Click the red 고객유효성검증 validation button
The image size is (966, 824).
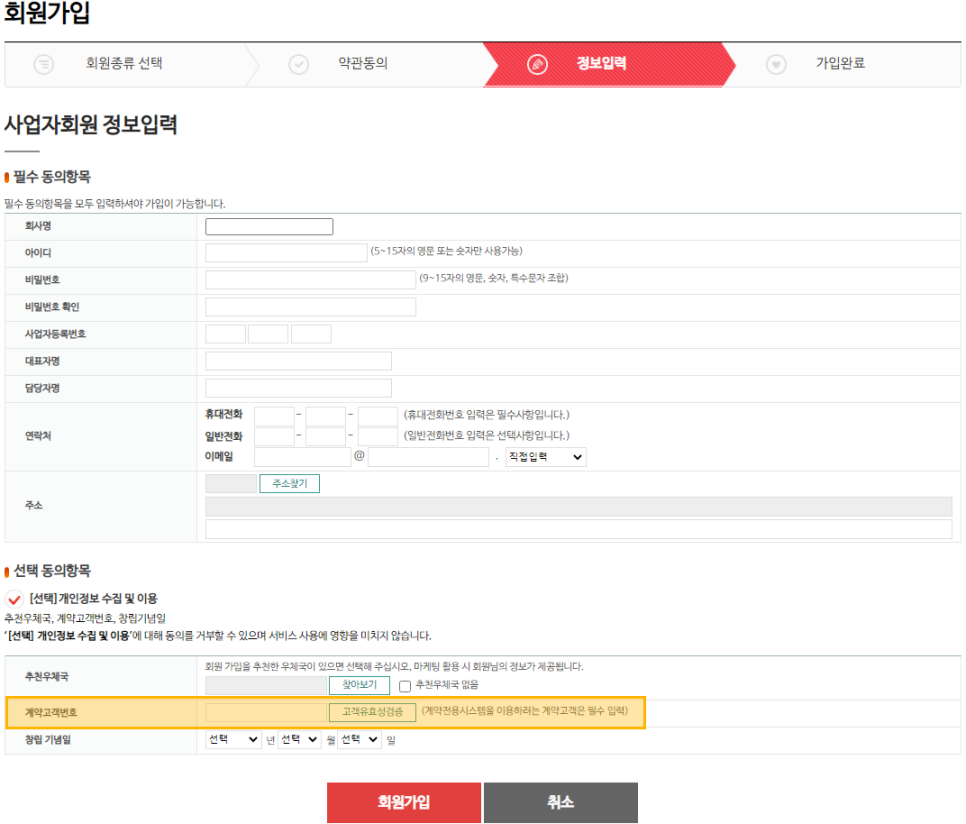[371, 712]
